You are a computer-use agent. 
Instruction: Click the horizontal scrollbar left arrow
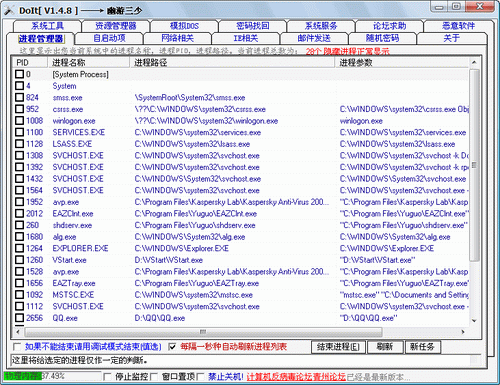click(18, 332)
